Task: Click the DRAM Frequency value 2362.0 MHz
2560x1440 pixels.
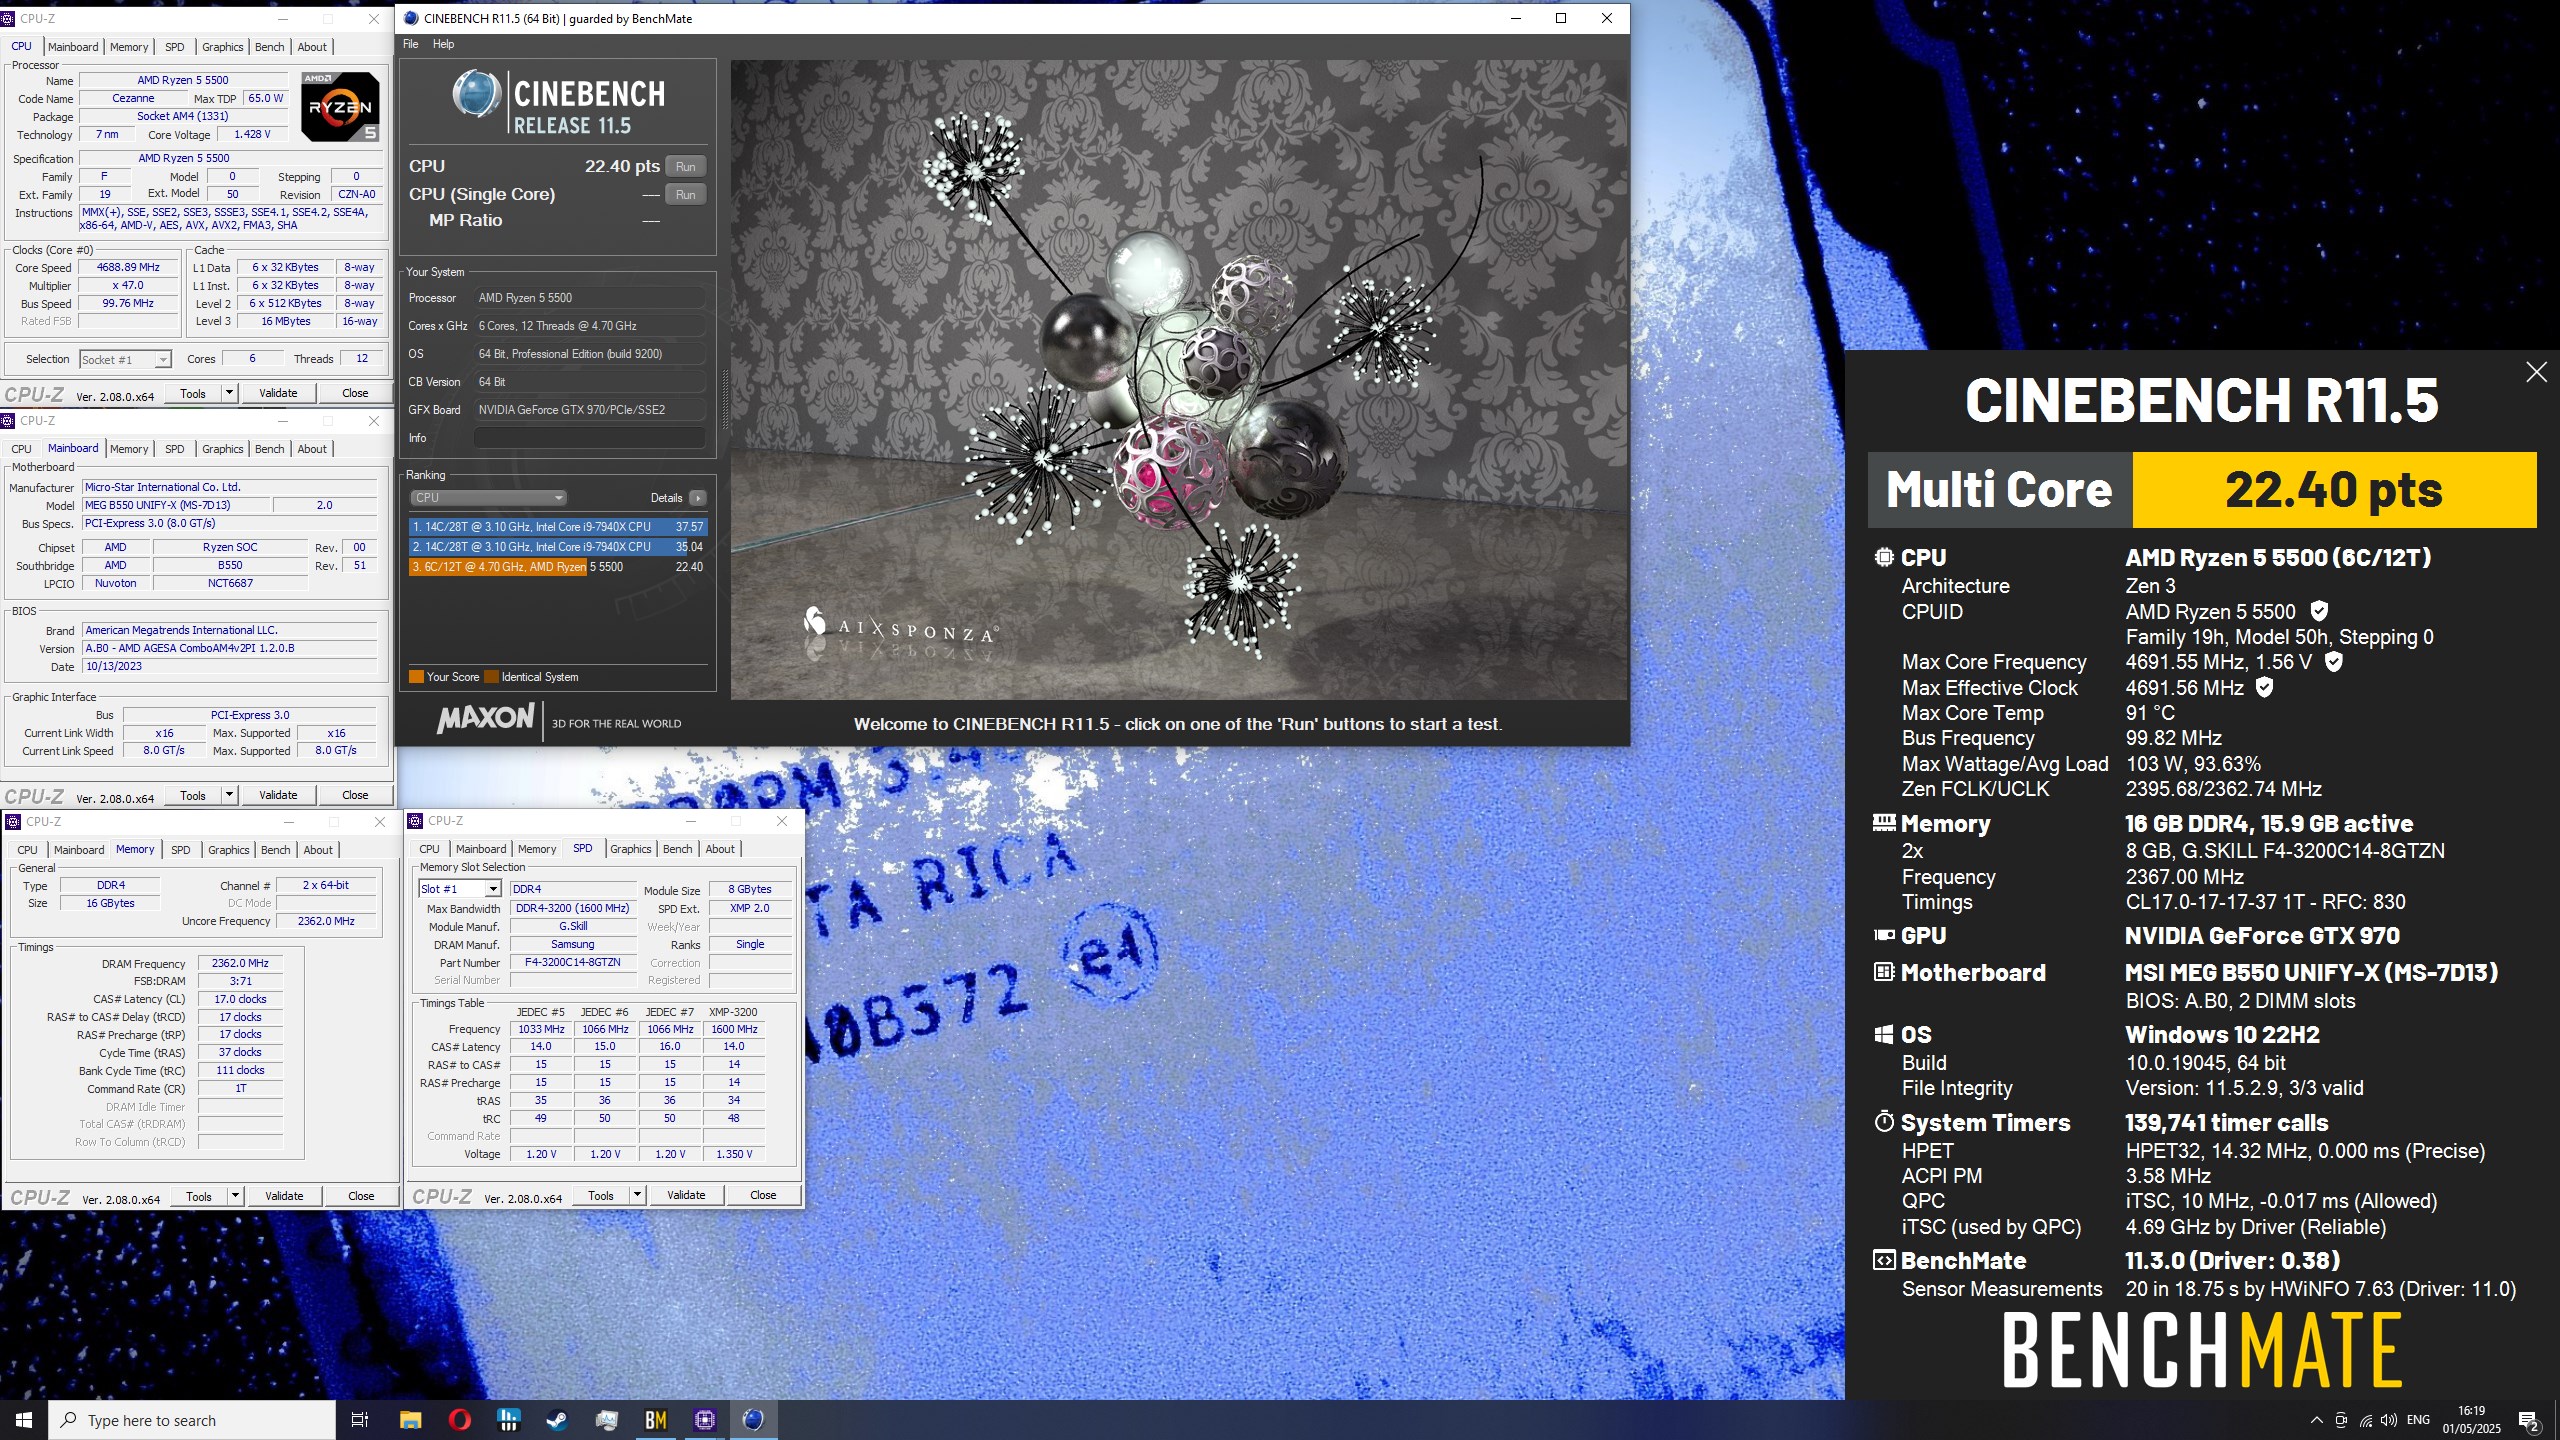Action: click(240, 964)
